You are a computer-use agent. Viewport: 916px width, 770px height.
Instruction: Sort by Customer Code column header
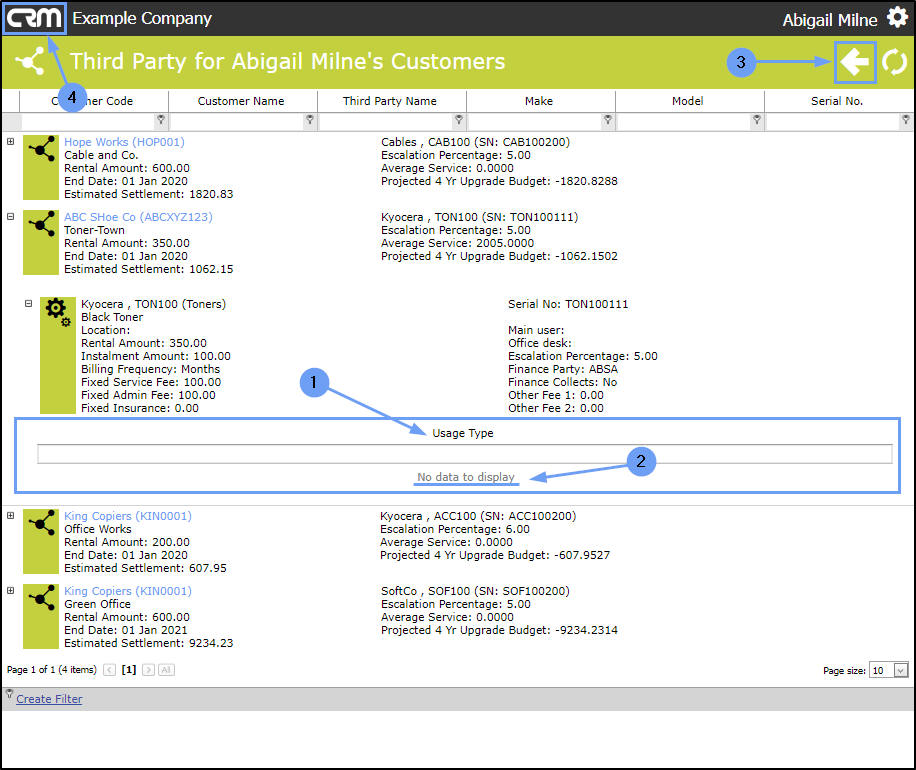(x=93, y=101)
